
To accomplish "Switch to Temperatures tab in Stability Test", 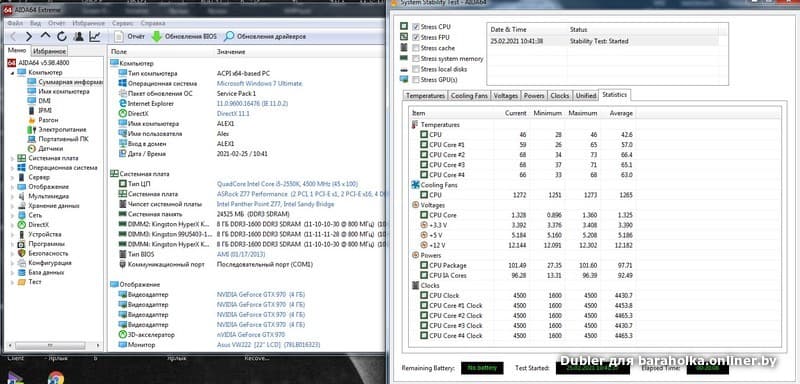I will point(425,96).
